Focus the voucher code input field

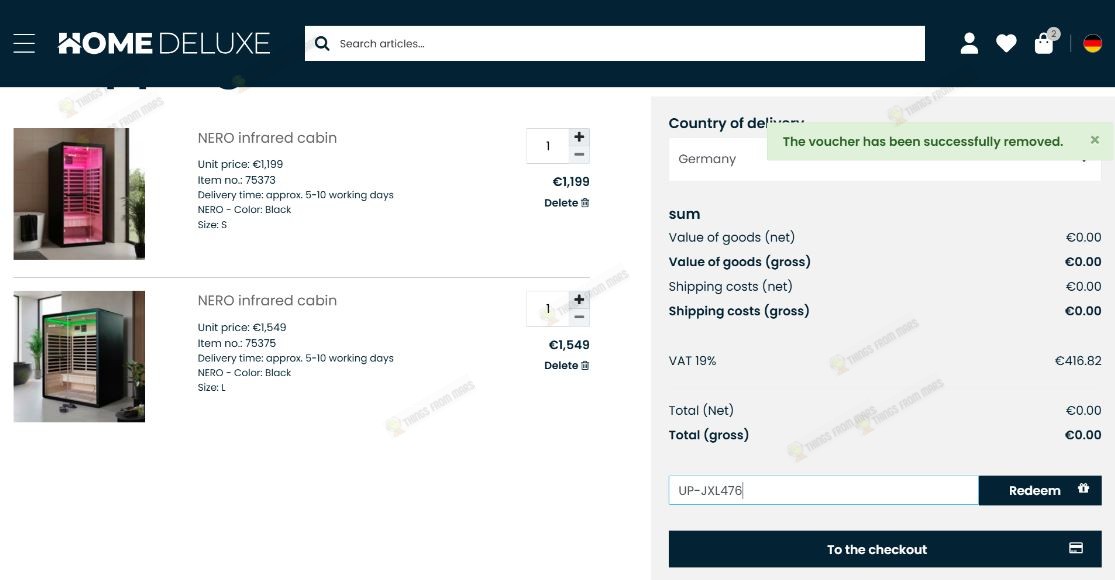[823, 490]
